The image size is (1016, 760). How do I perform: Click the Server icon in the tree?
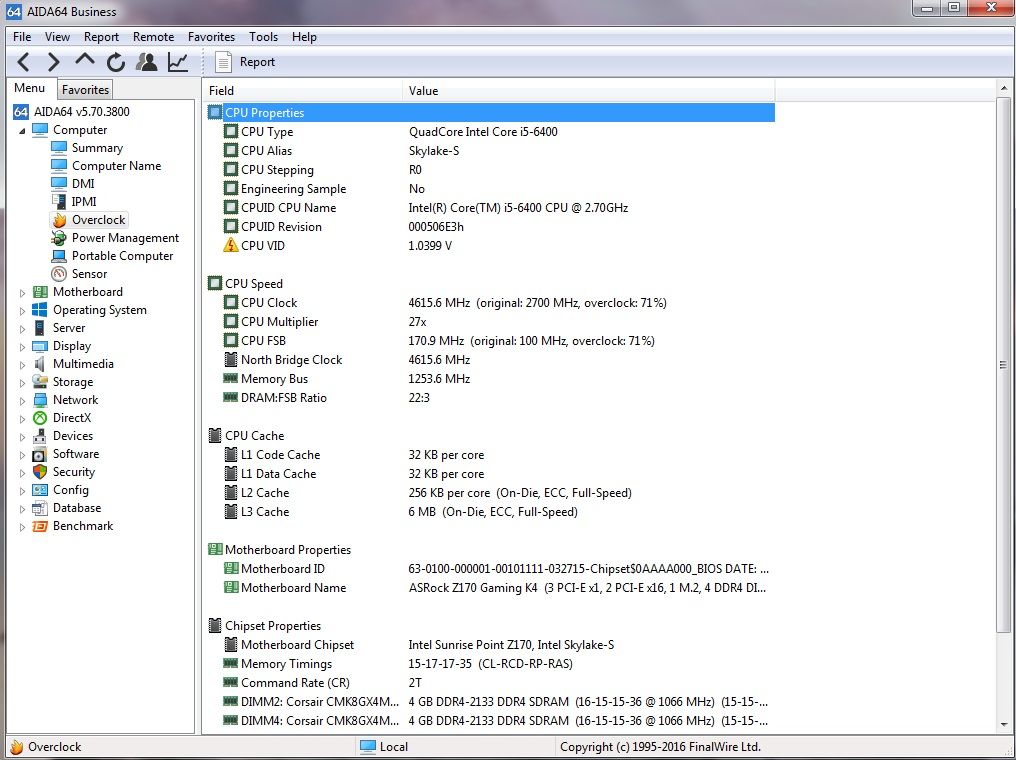(40, 328)
